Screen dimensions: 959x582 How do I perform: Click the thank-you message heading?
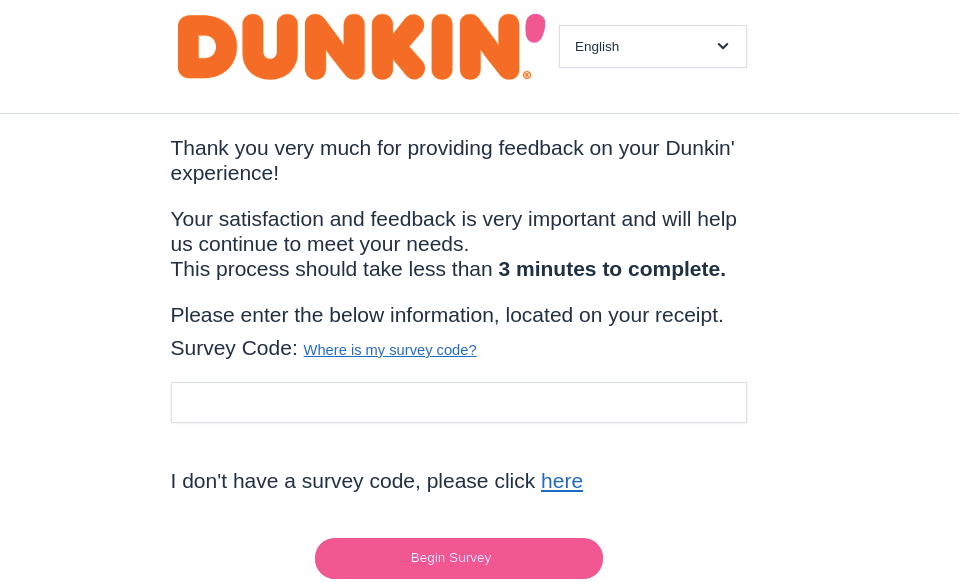(452, 160)
